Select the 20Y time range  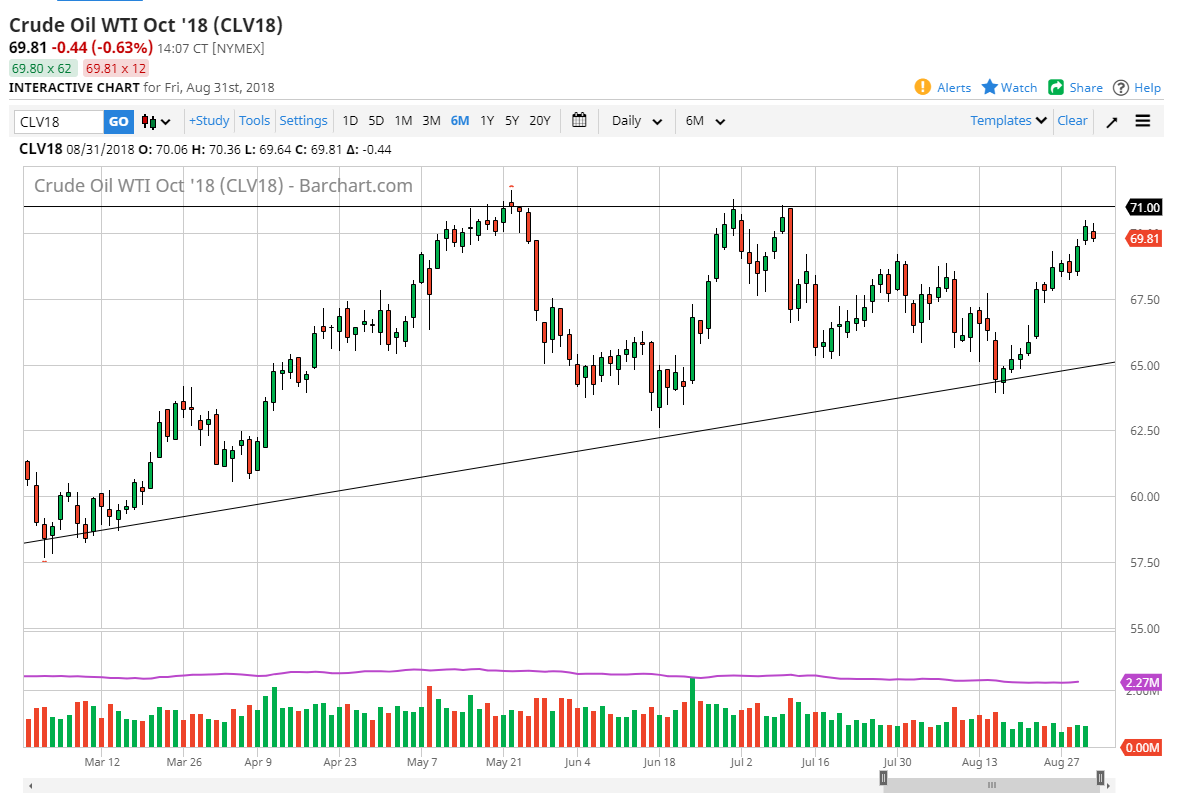pyautogui.click(x=539, y=121)
